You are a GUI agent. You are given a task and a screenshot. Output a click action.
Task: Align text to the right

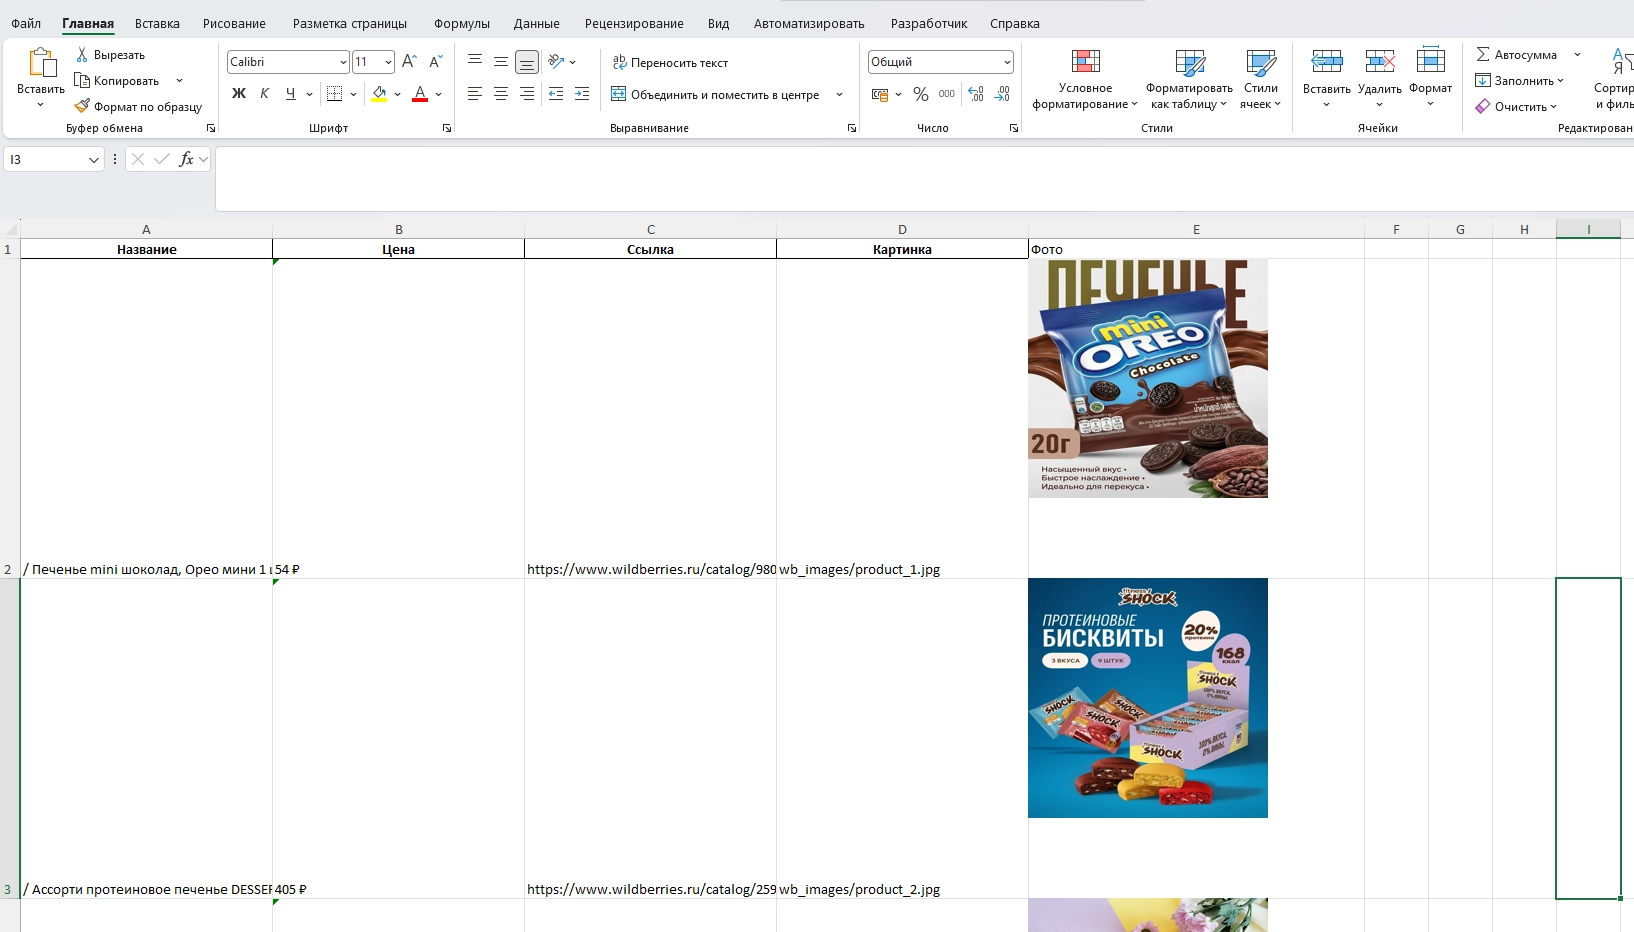(527, 94)
